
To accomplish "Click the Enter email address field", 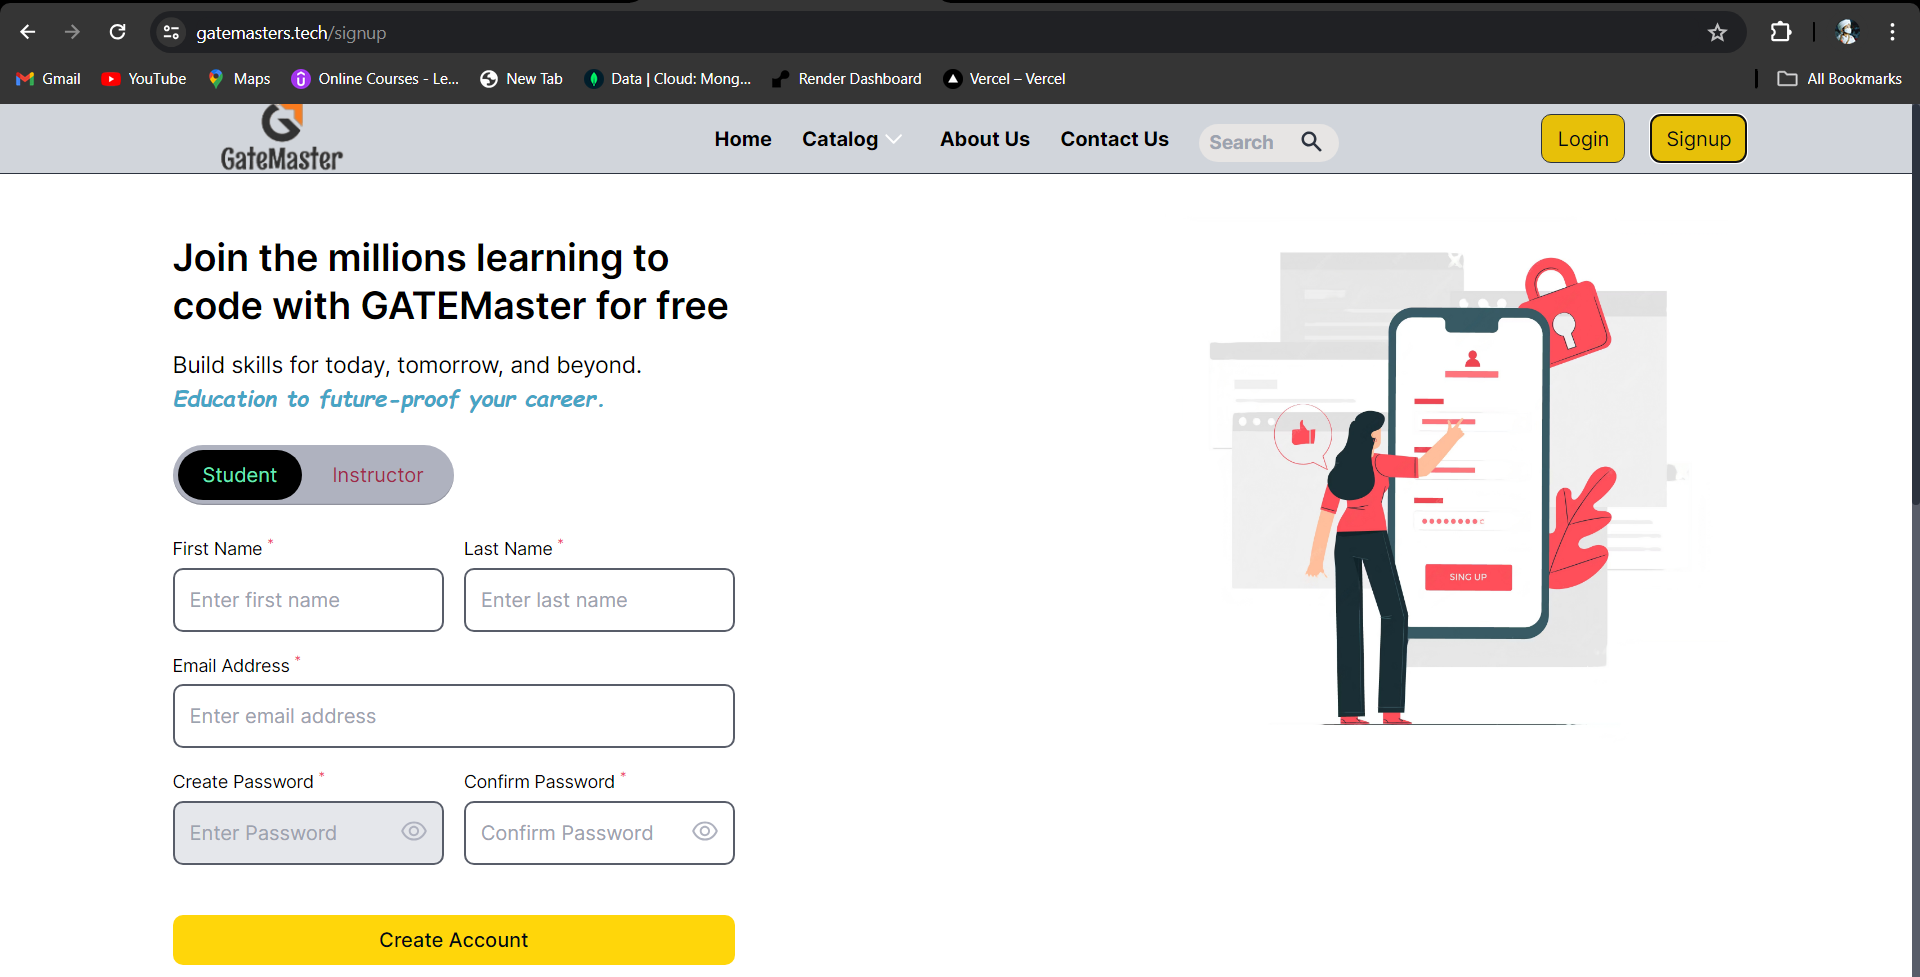I will point(453,716).
